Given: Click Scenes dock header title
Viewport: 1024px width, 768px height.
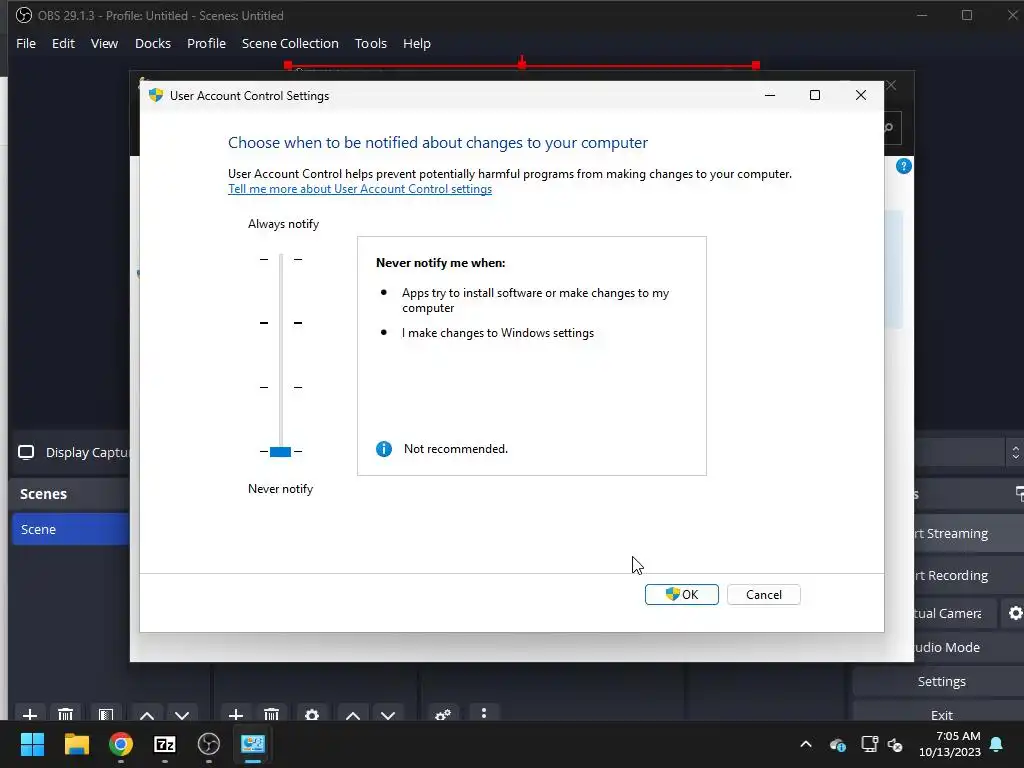Looking at the screenshot, I should tap(43, 494).
